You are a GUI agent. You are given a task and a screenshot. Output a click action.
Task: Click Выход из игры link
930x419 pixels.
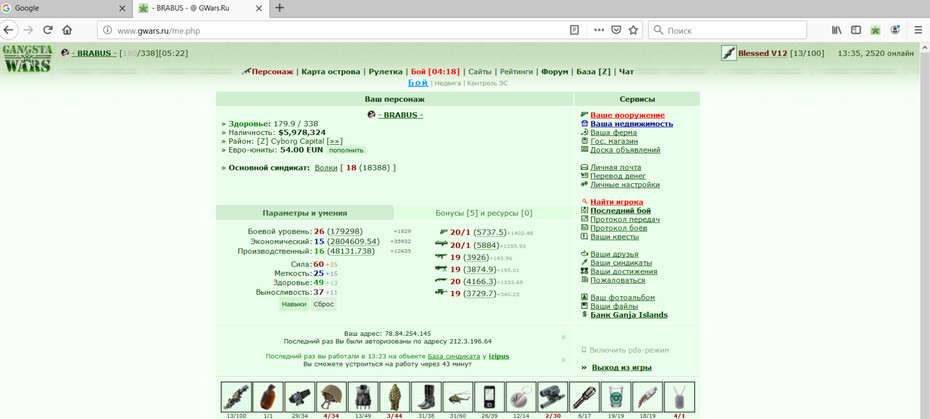[622, 367]
